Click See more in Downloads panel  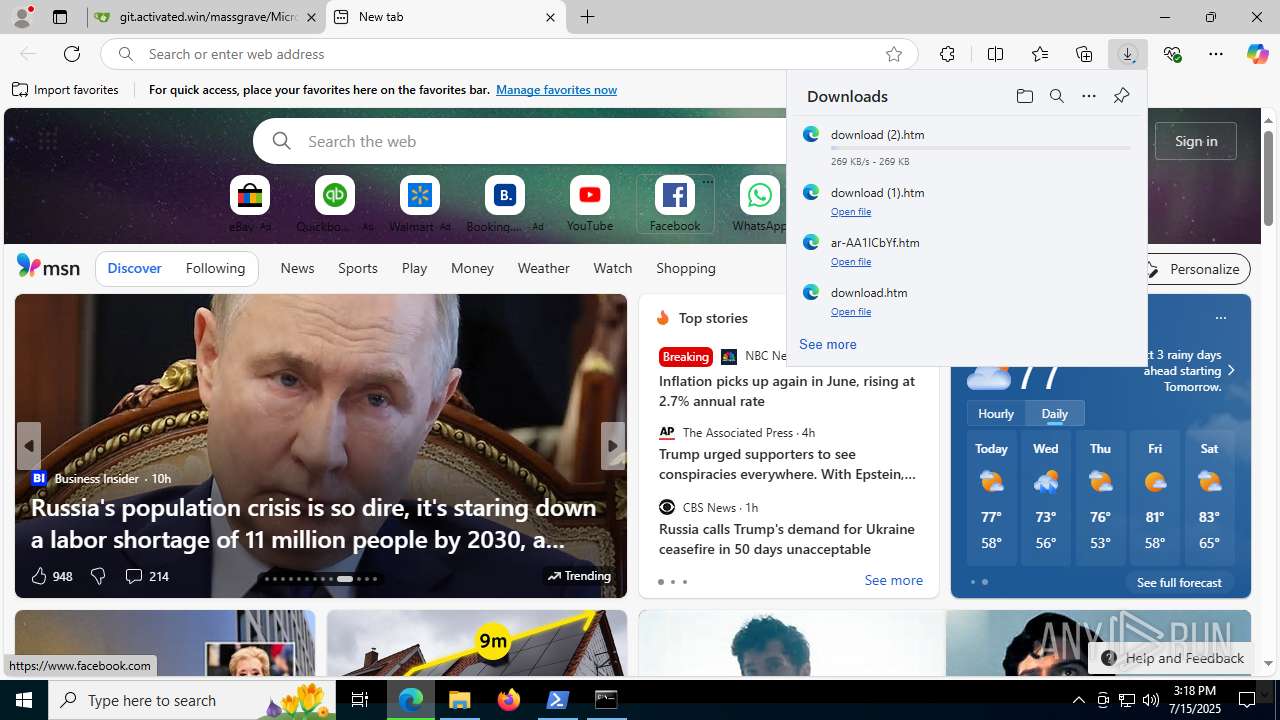[827, 344]
